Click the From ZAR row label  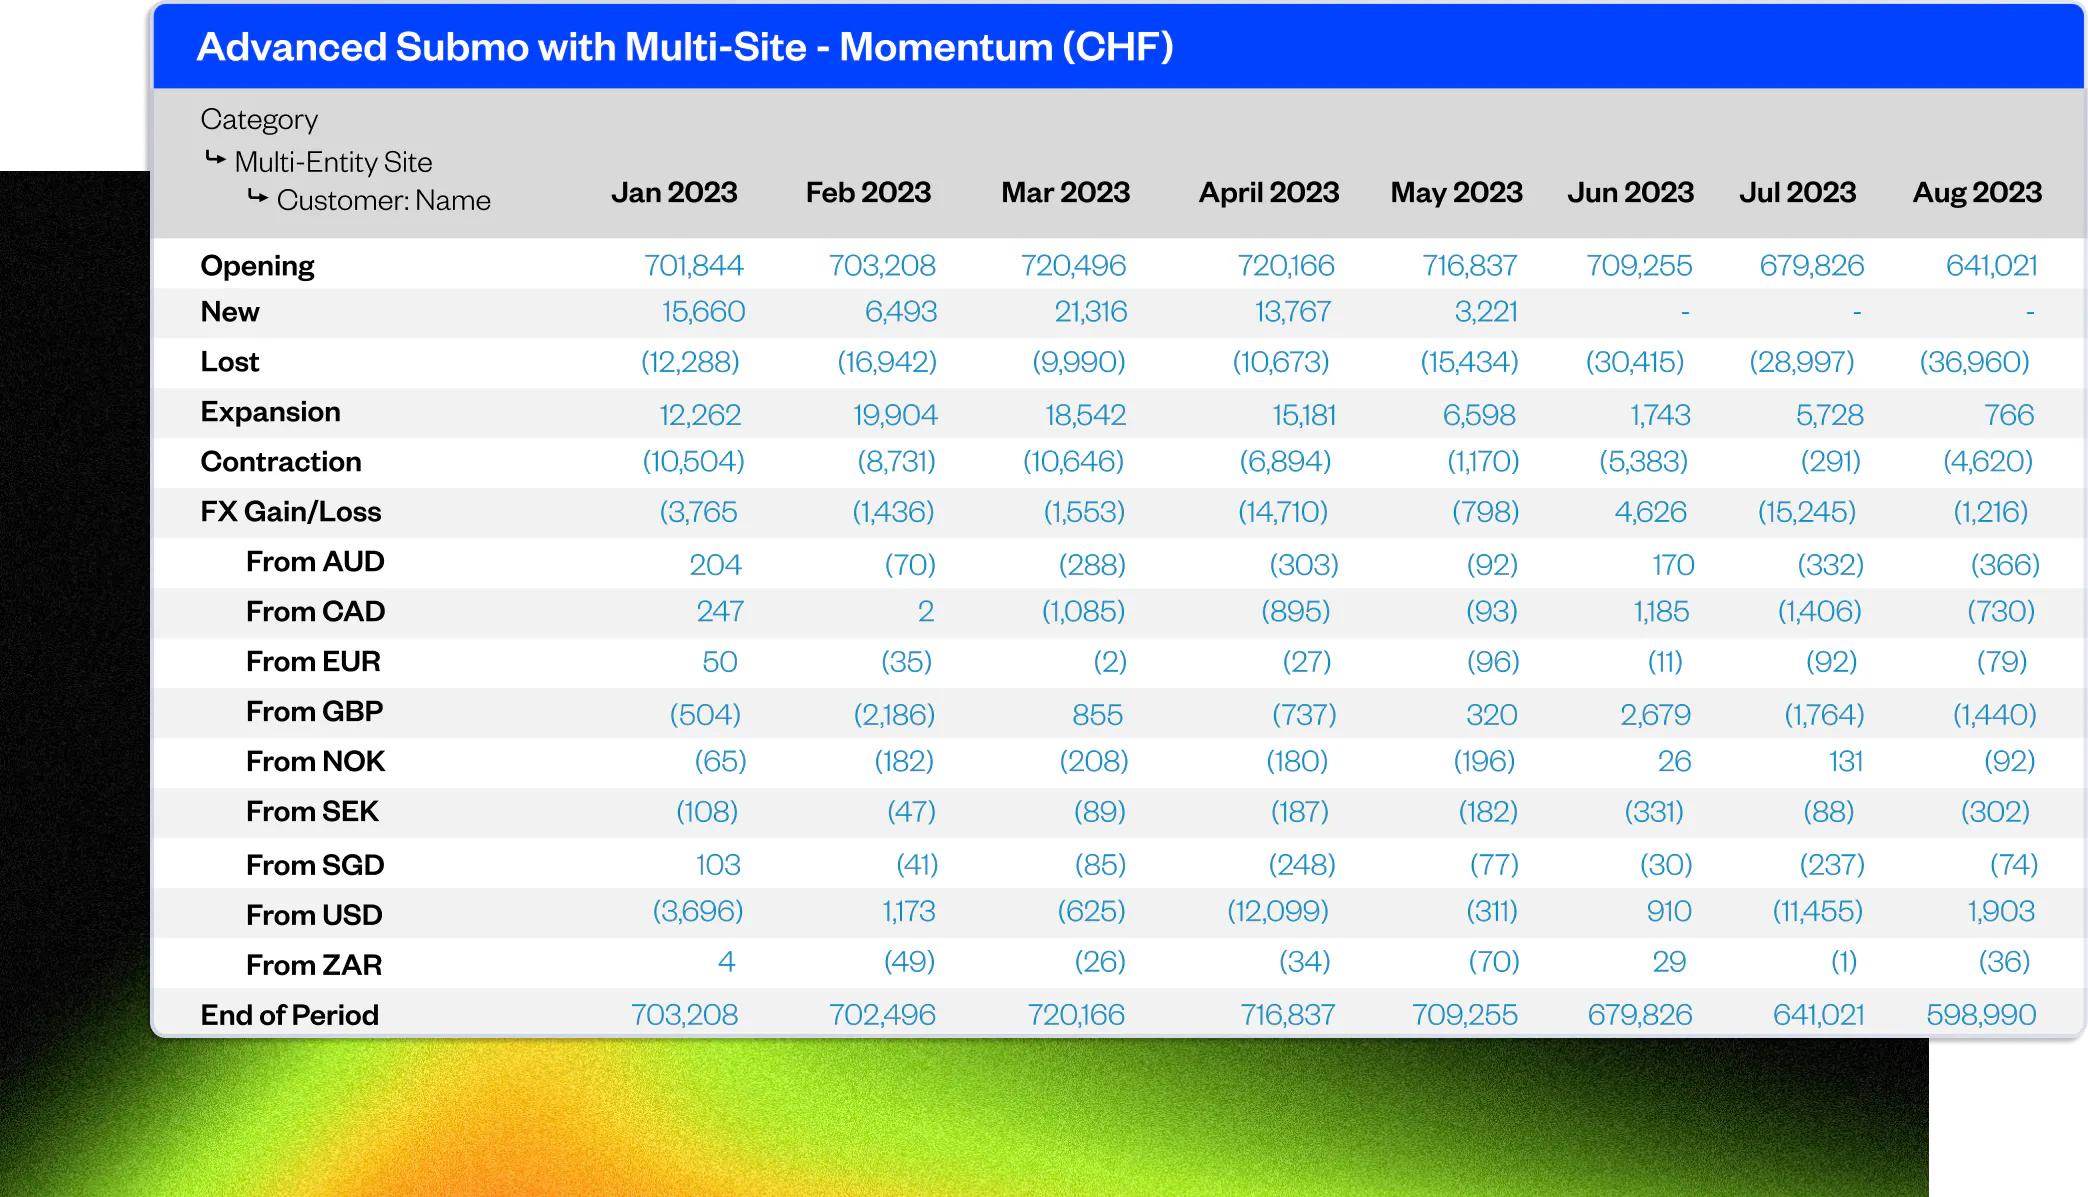point(314,965)
